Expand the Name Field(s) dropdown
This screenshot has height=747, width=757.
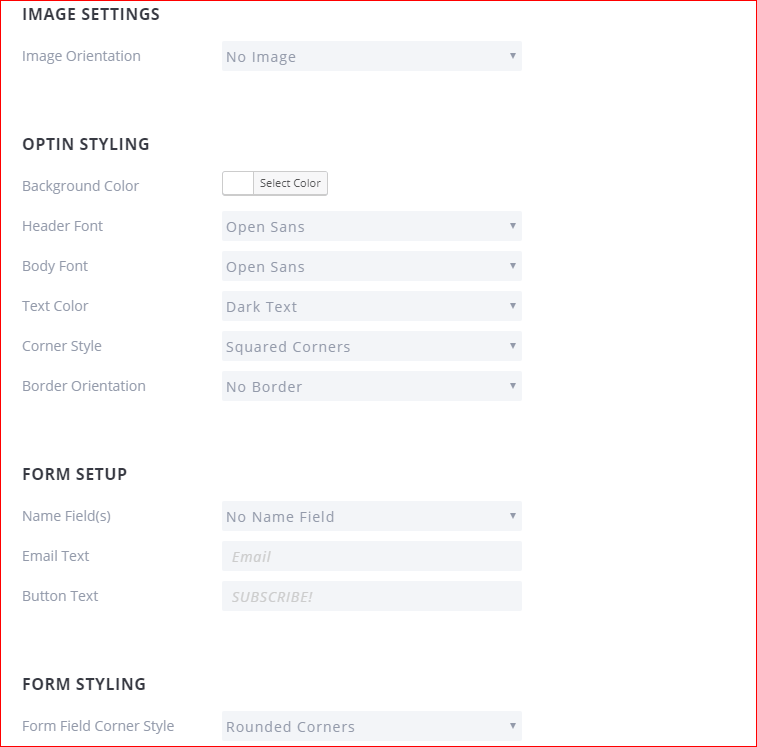click(371, 517)
